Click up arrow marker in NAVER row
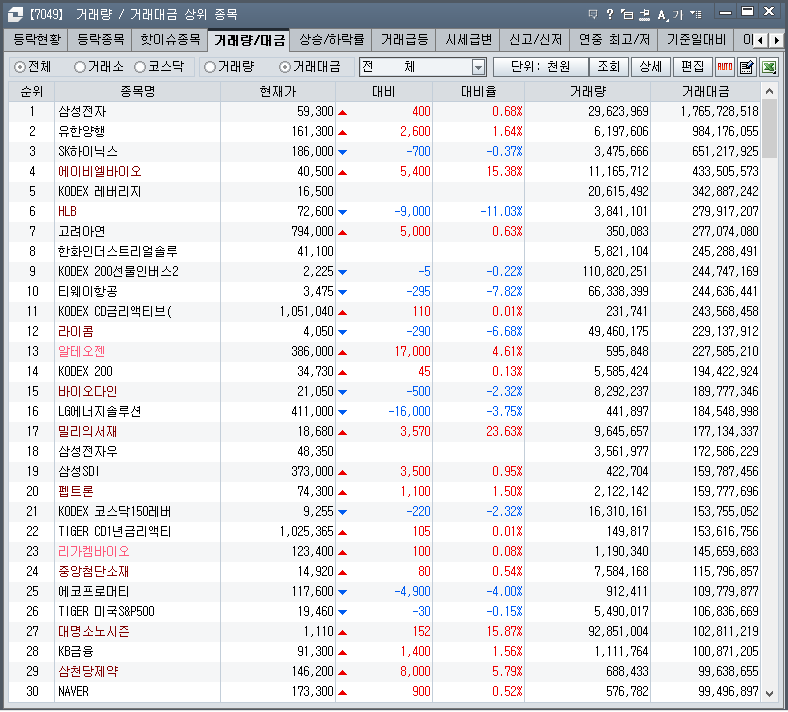Viewport: 788px width, 712px height. [343, 692]
